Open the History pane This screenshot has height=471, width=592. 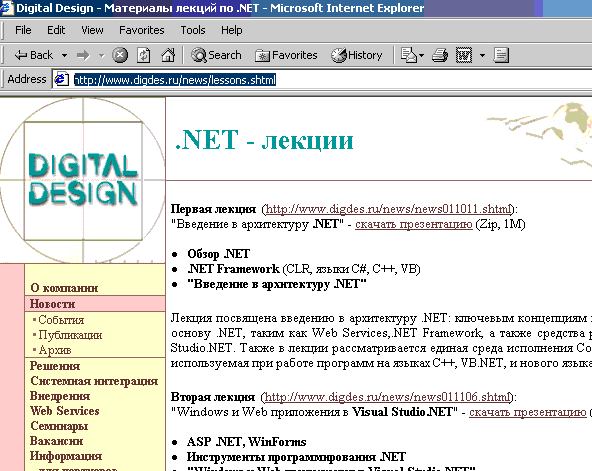[357, 55]
